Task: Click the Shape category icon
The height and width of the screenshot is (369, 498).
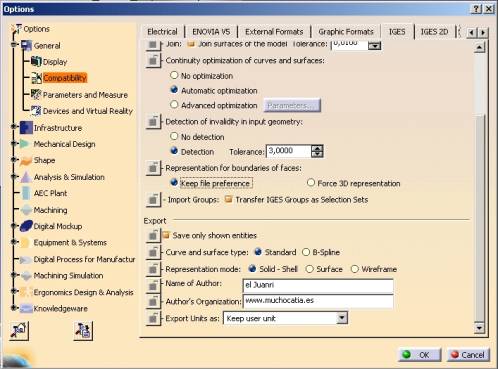Action: click(26, 161)
